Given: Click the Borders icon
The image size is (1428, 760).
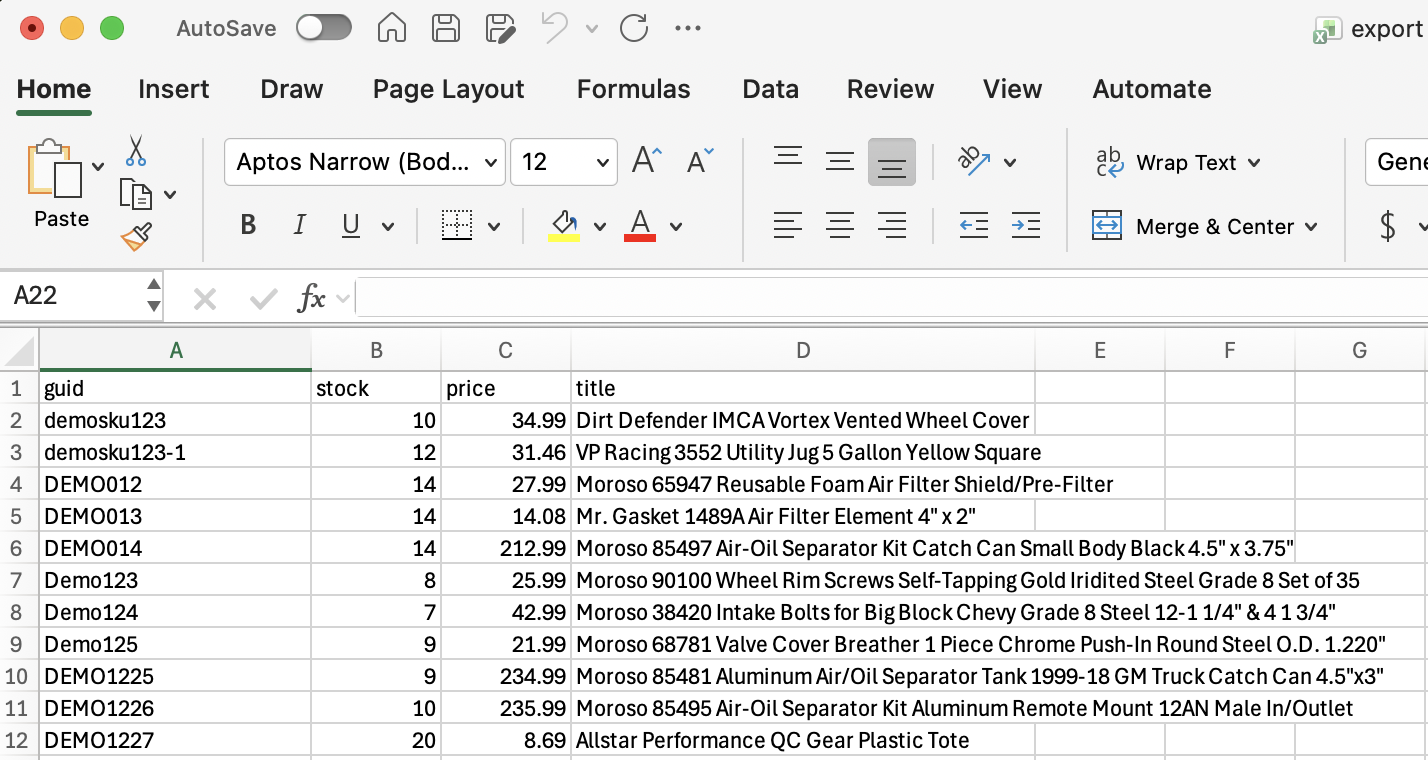Looking at the screenshot, I should [x=457, y=226].
